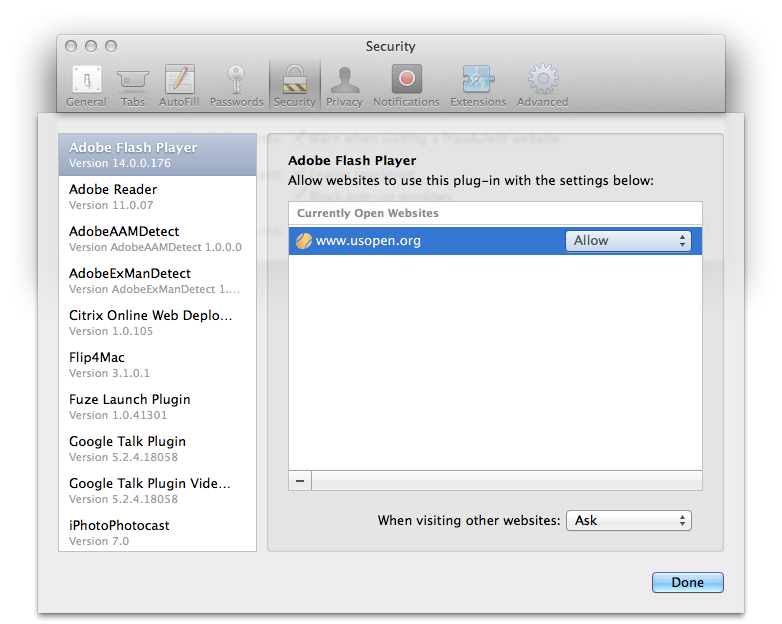Remove selected website with minus button
Screen dimensions: 782x624
pyautogui.click(x=300, y=481)
